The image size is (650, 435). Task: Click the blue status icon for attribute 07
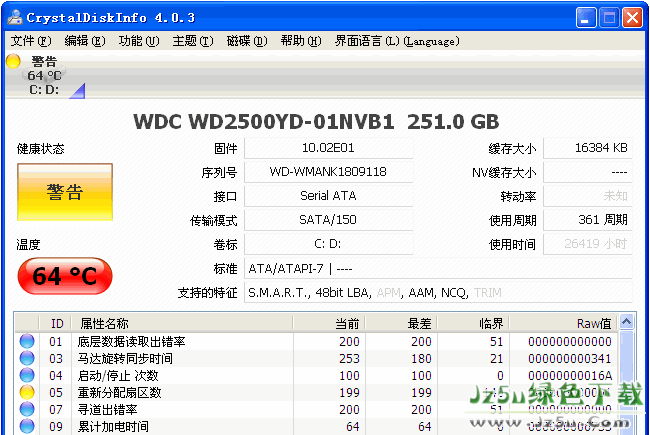point(27,409)
